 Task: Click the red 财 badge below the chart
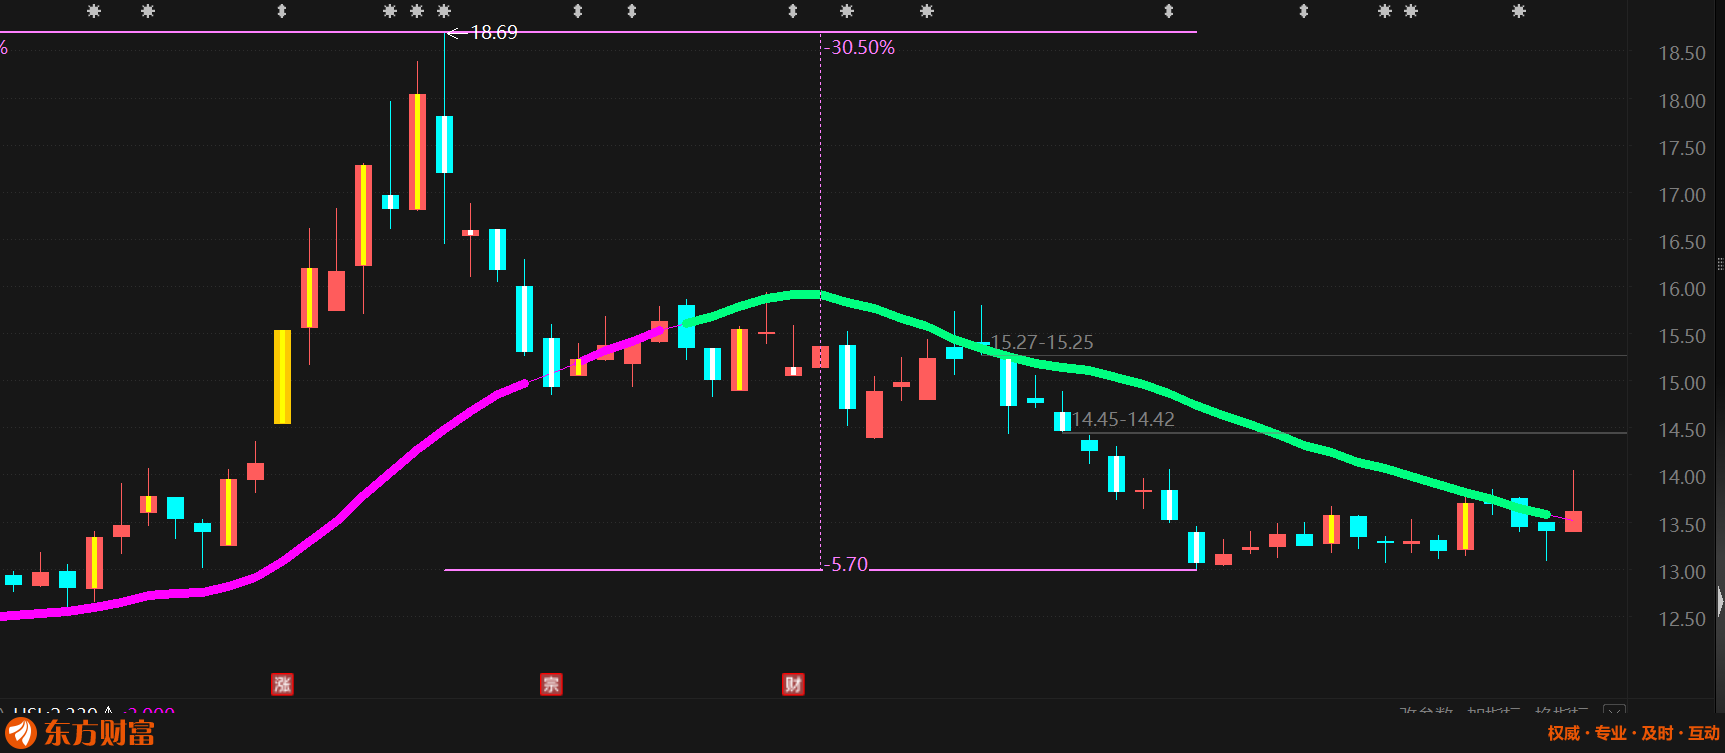pyautogui.click(x=793, y=684)
